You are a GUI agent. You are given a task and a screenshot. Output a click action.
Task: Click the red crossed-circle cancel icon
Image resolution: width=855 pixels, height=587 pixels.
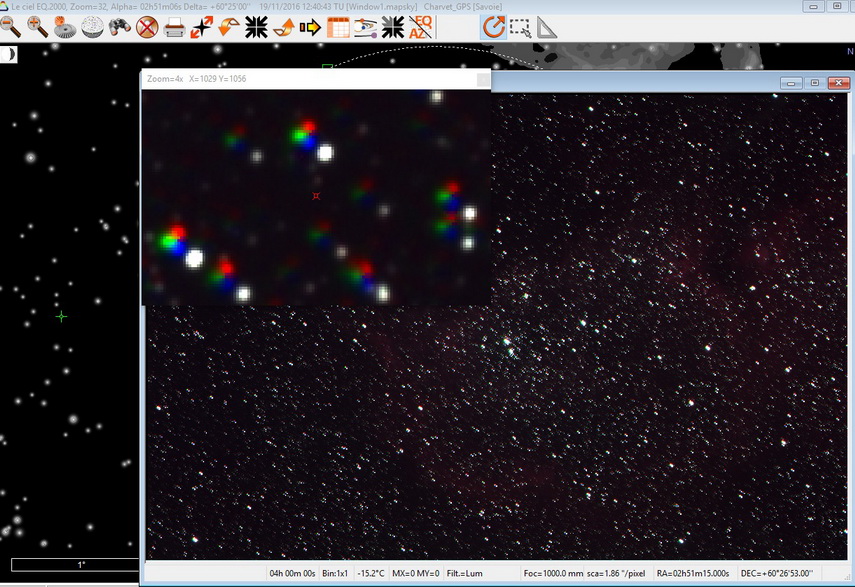(147, 27)
